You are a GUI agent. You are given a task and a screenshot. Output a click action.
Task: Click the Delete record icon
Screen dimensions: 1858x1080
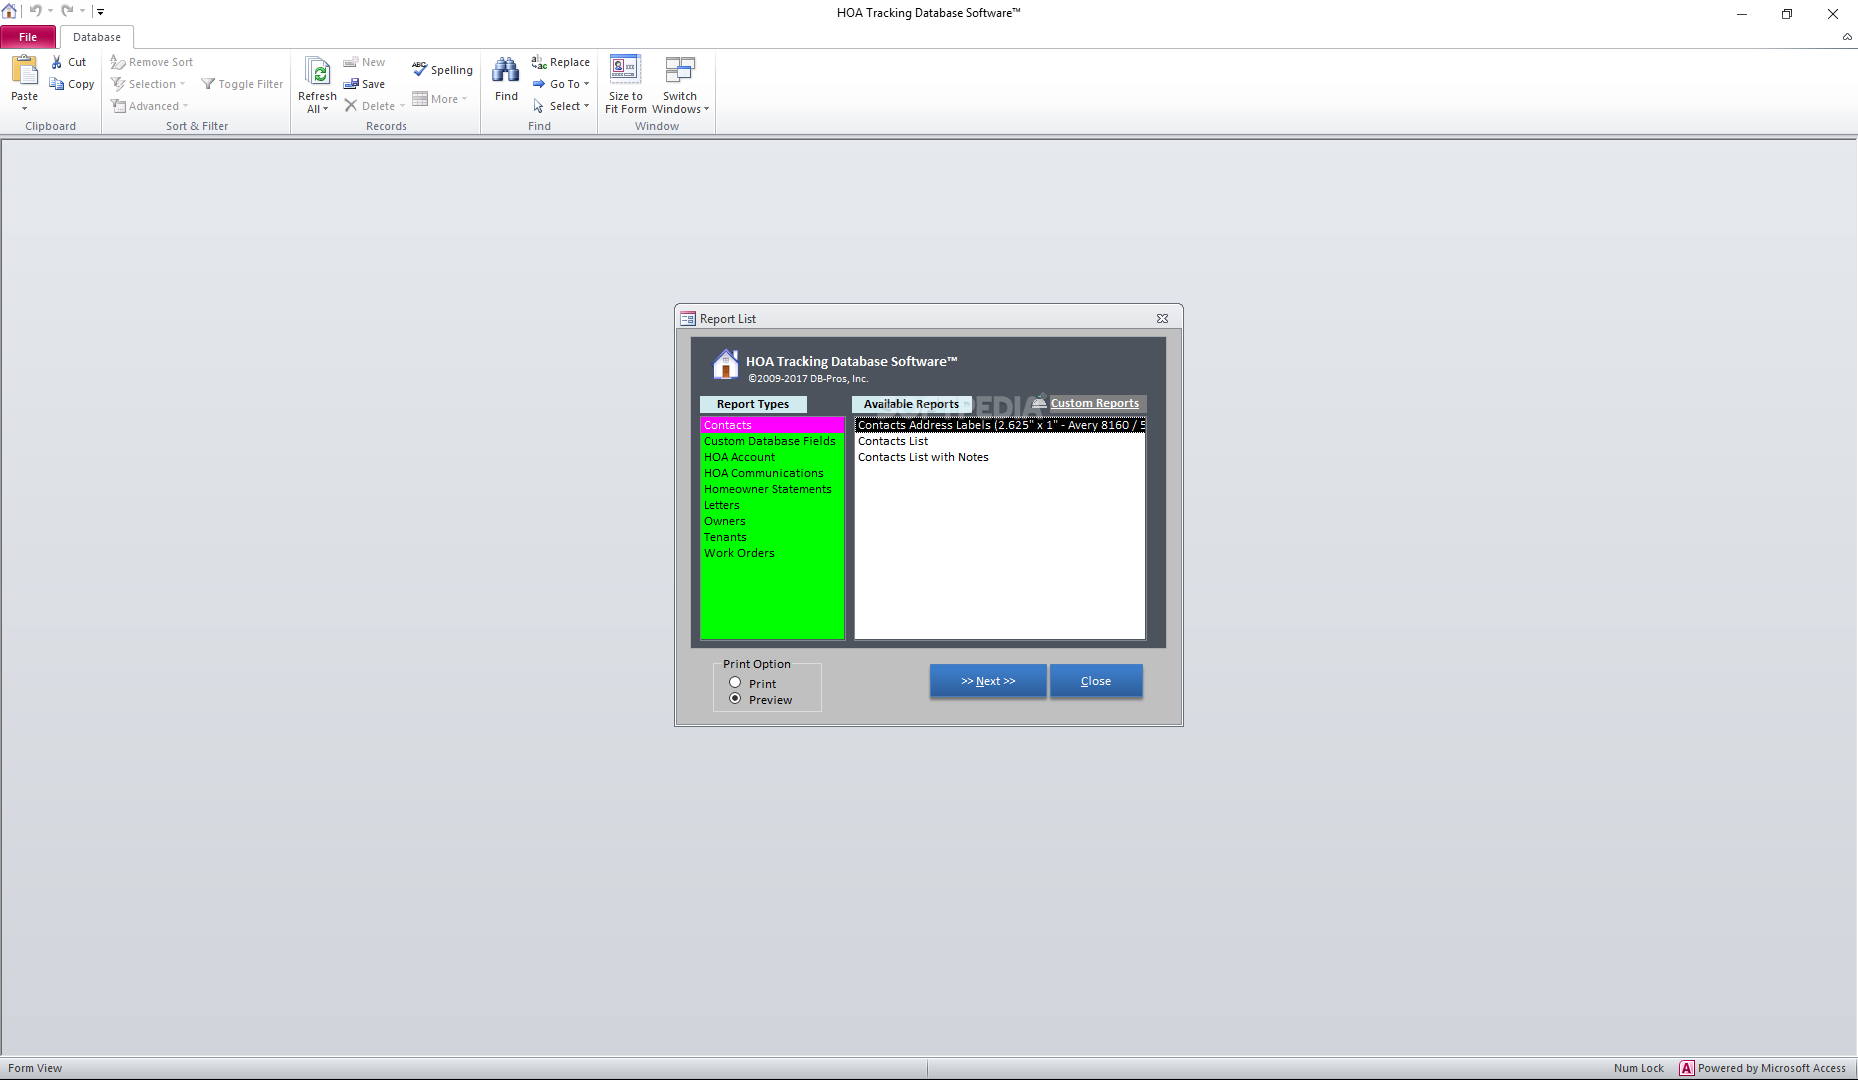(351, 106)
